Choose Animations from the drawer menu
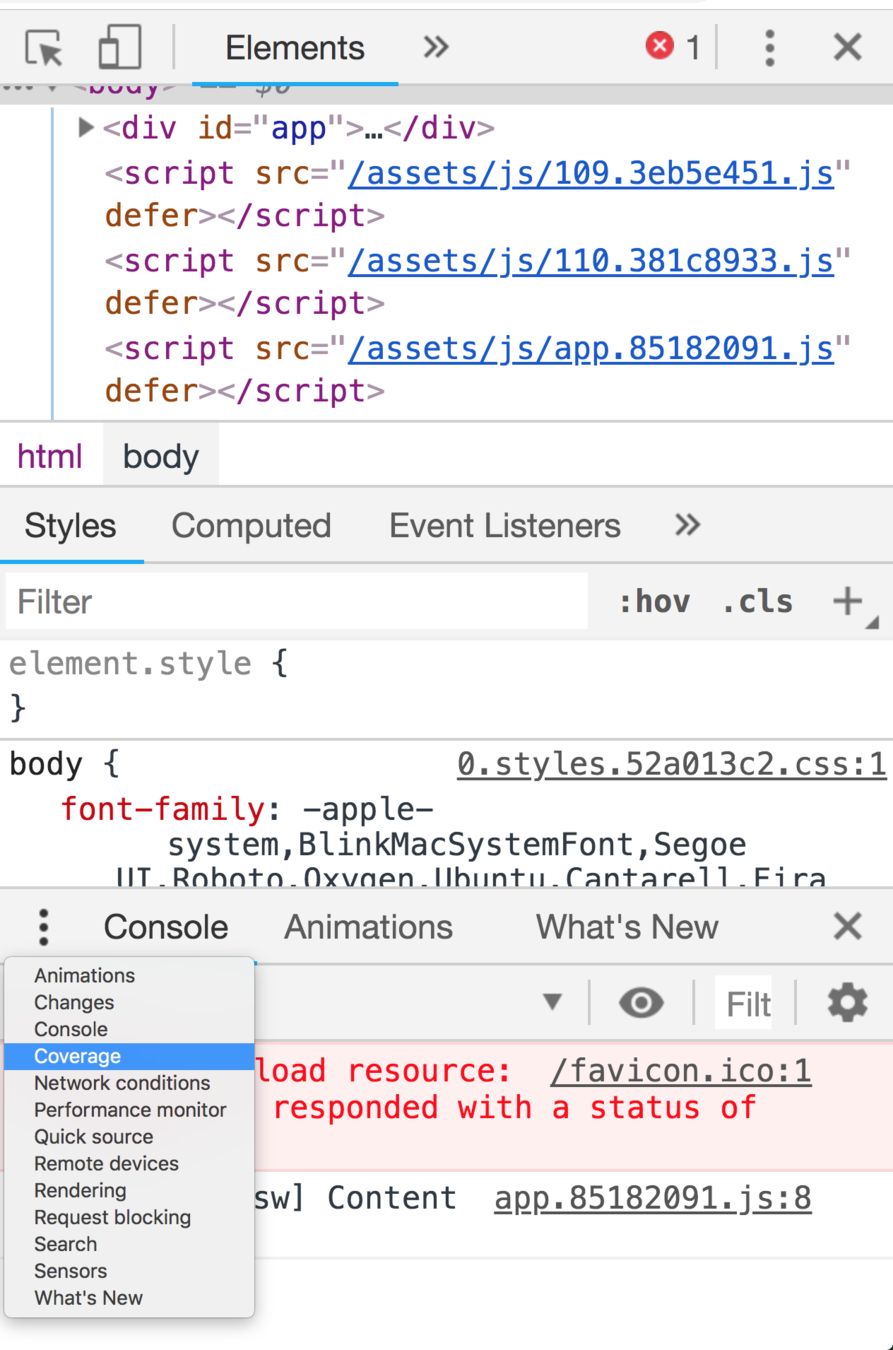This screenshot has height=1350, width=893. [129, 975]
